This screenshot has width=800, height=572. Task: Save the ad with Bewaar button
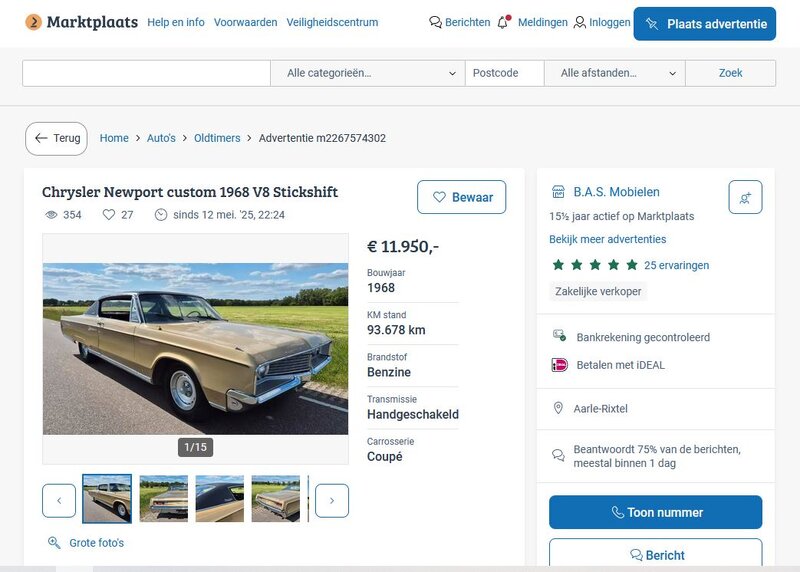click(462, 197)
